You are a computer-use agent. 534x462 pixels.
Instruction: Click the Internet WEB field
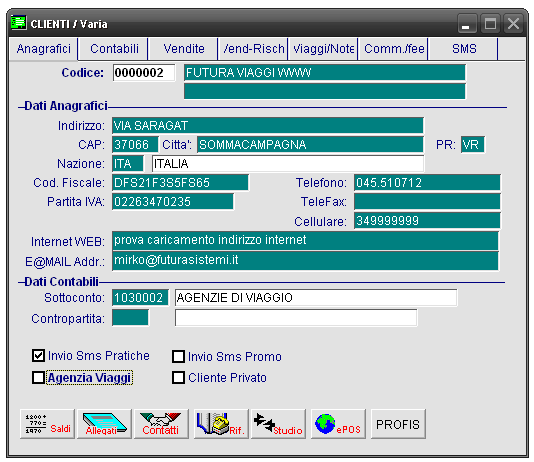305,241
